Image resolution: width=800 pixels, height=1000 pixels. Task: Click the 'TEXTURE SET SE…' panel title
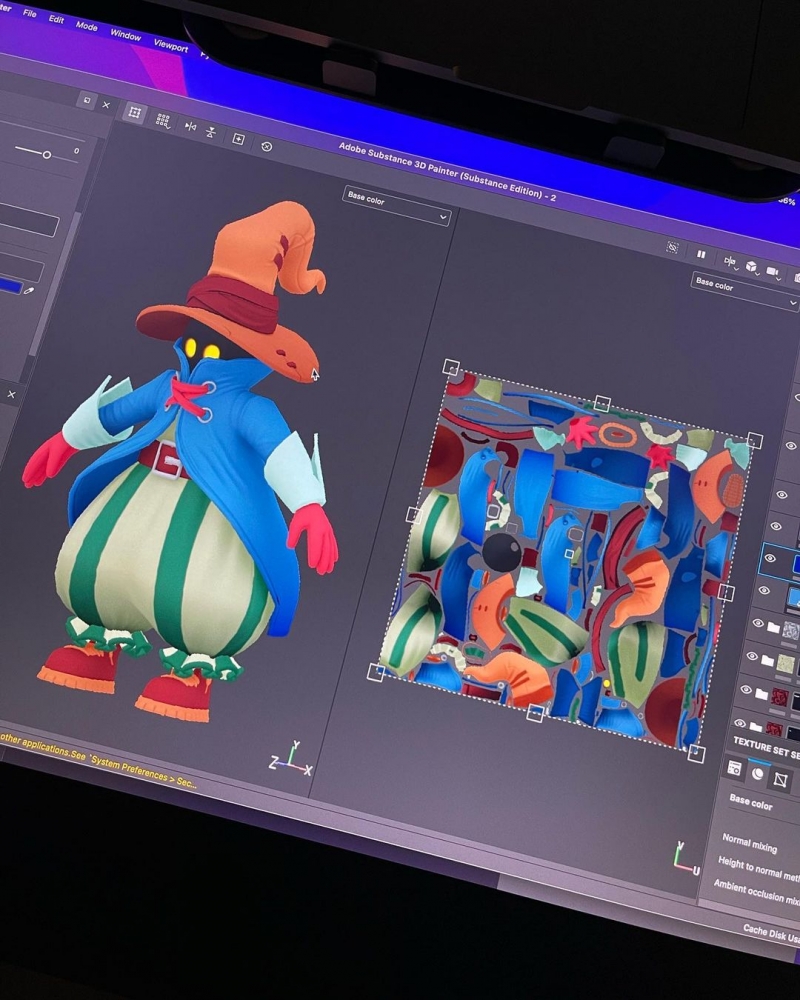coord(766,746)
